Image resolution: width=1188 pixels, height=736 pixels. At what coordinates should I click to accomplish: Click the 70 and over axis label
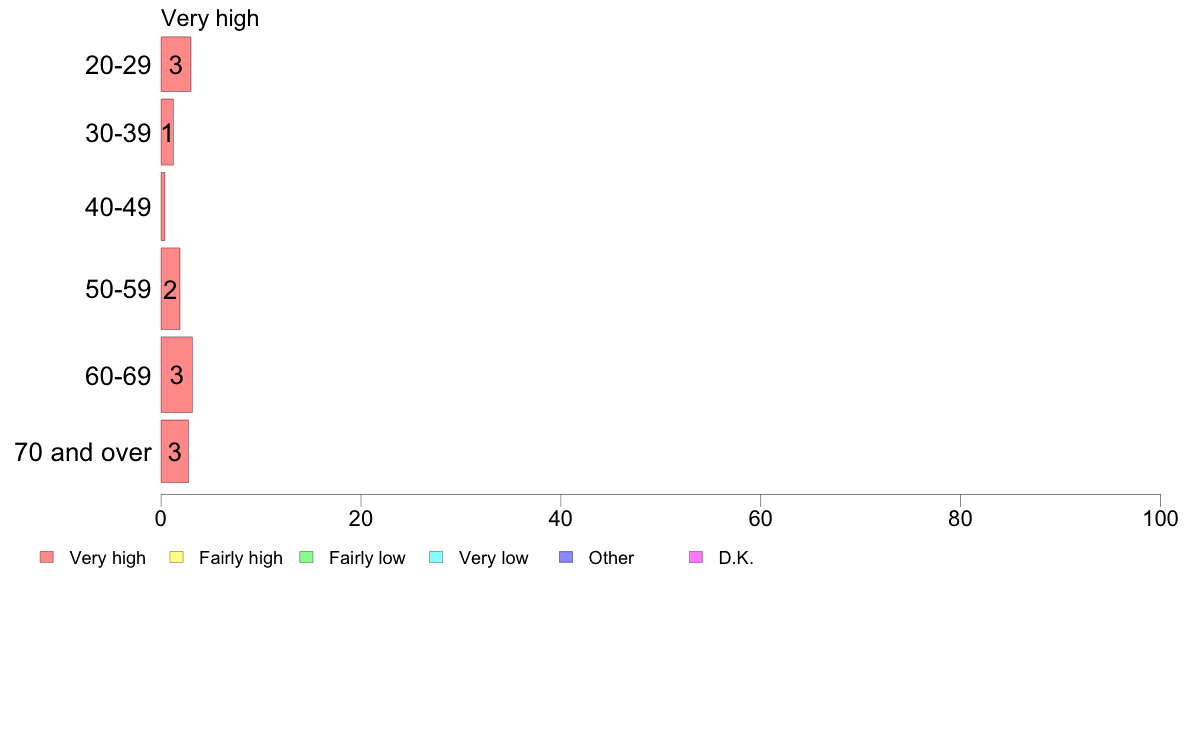click(x=83, y=453)
